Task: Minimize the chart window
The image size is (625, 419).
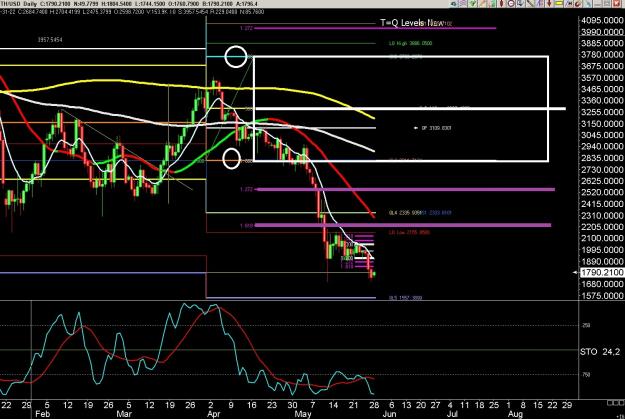Action: pyautogui.click(x=598, y=4)
